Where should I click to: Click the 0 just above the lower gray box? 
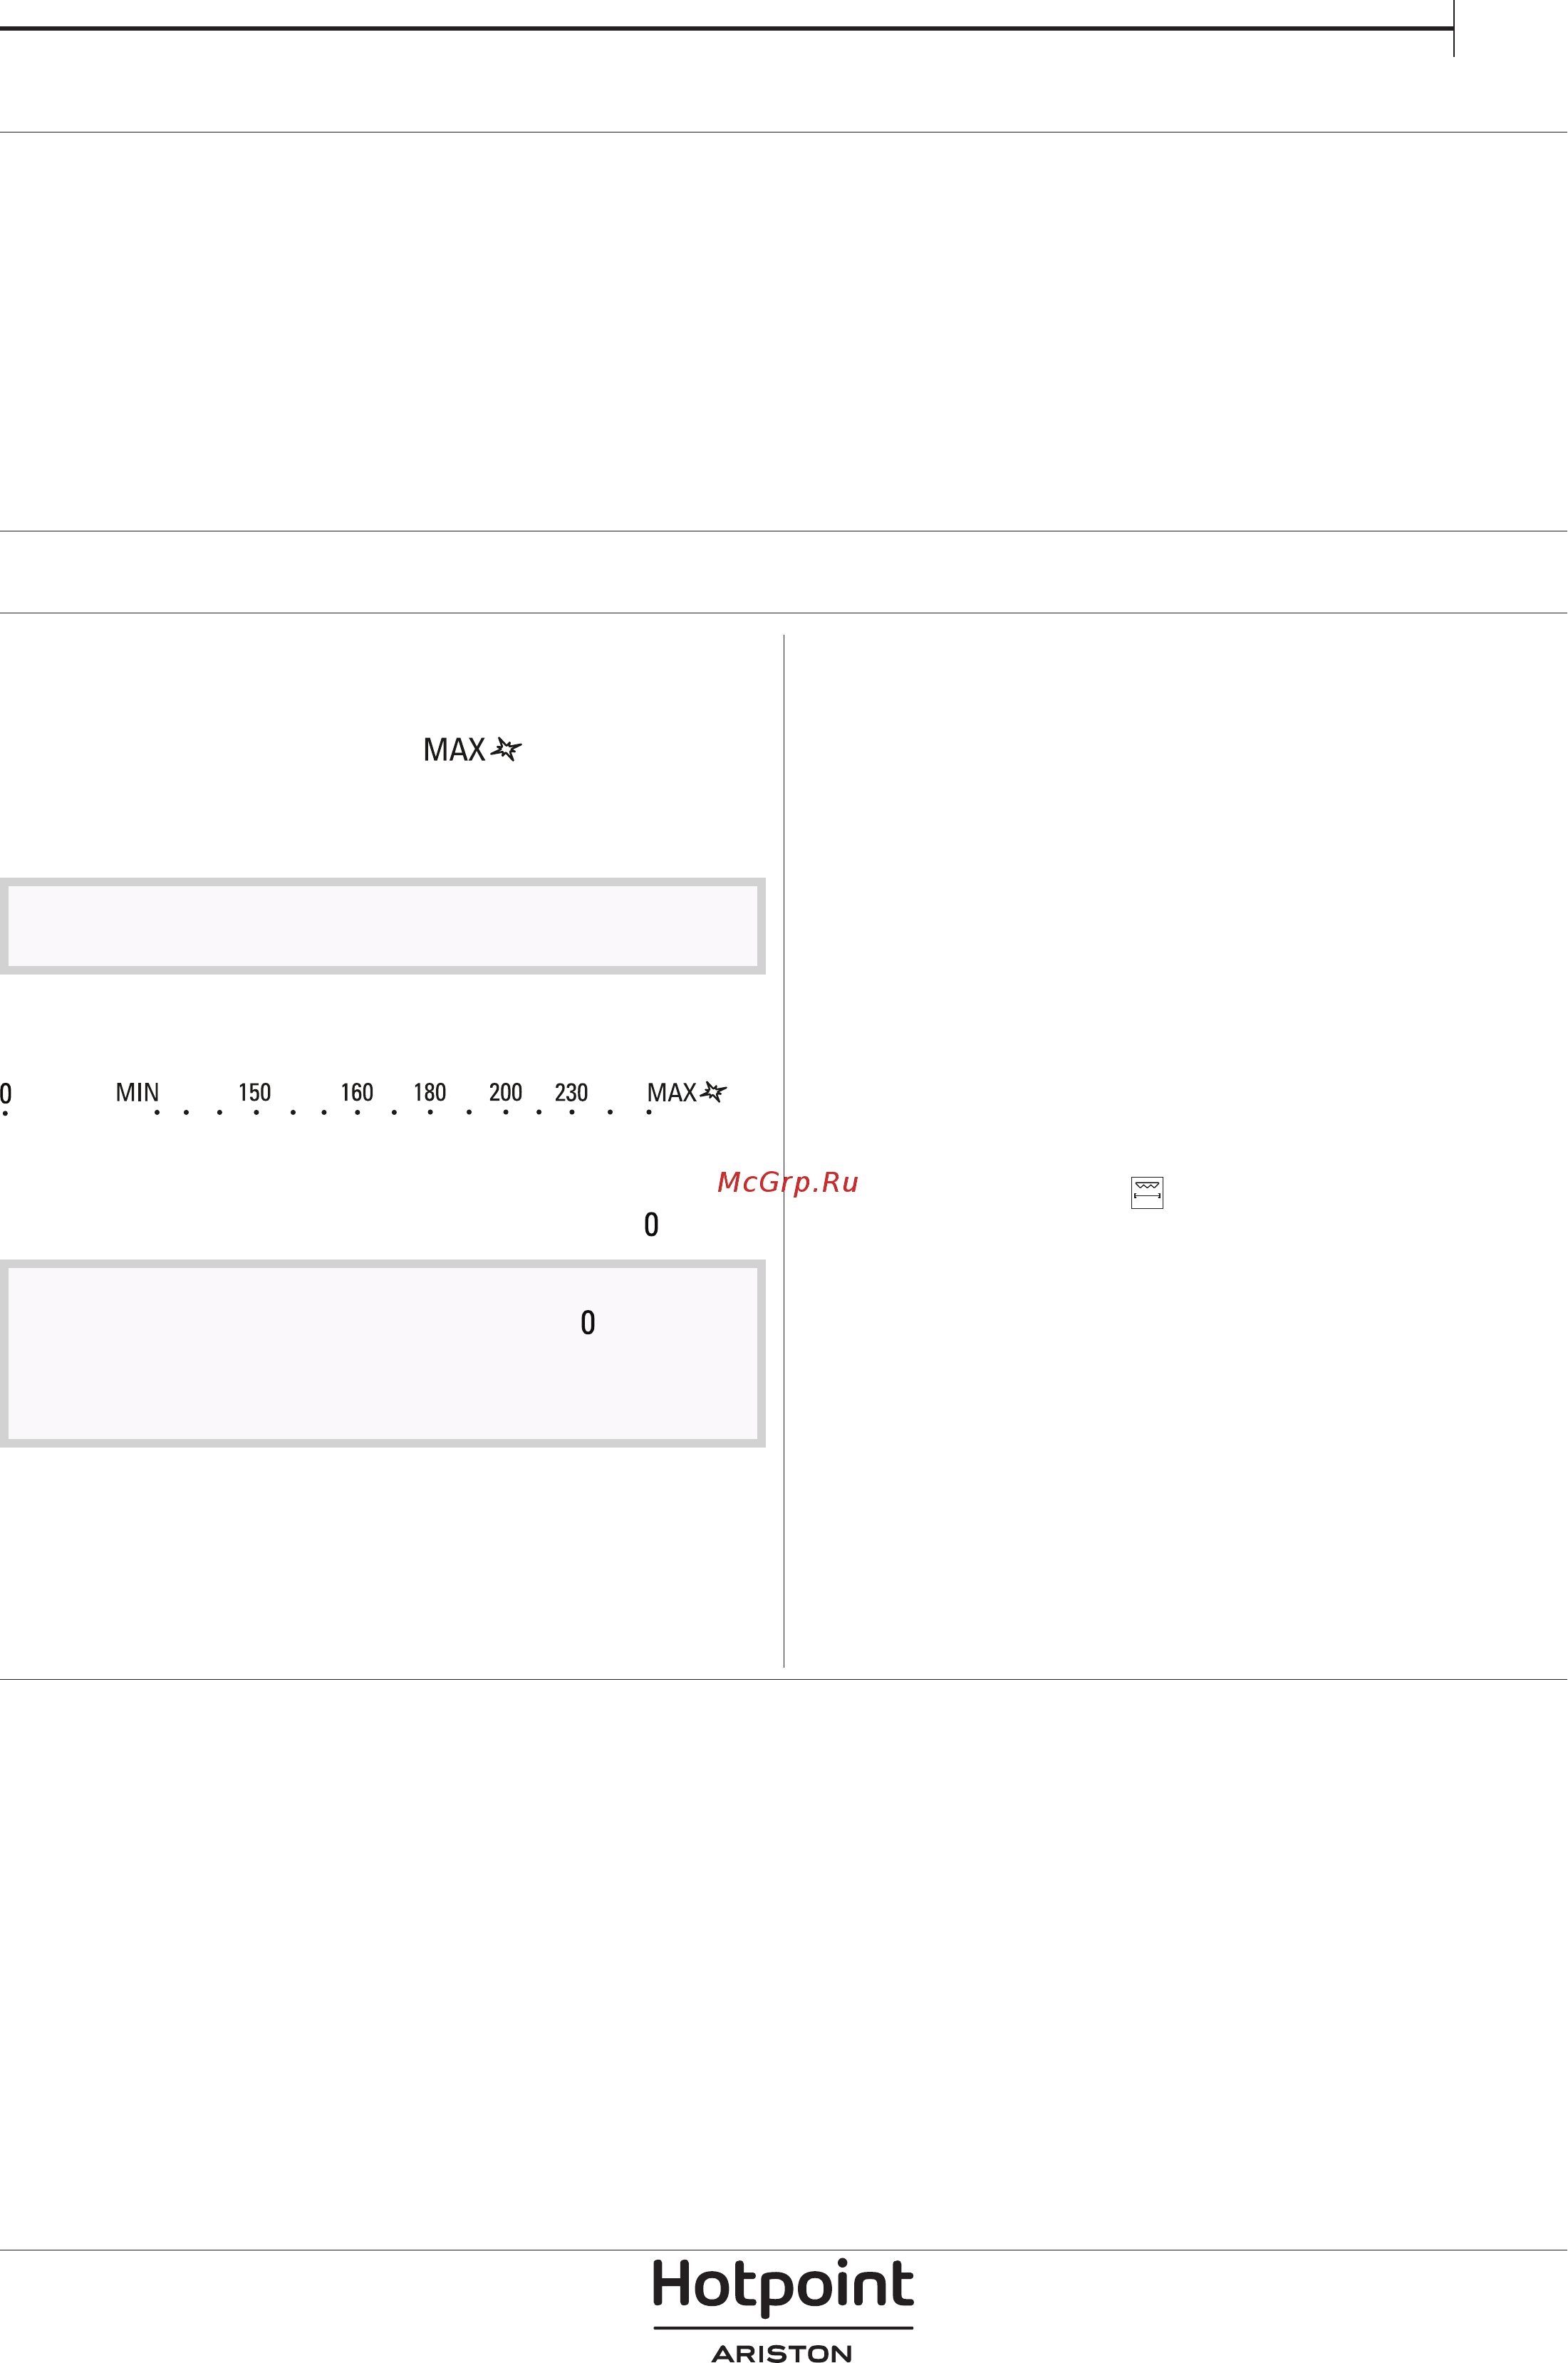[651, 1224]
